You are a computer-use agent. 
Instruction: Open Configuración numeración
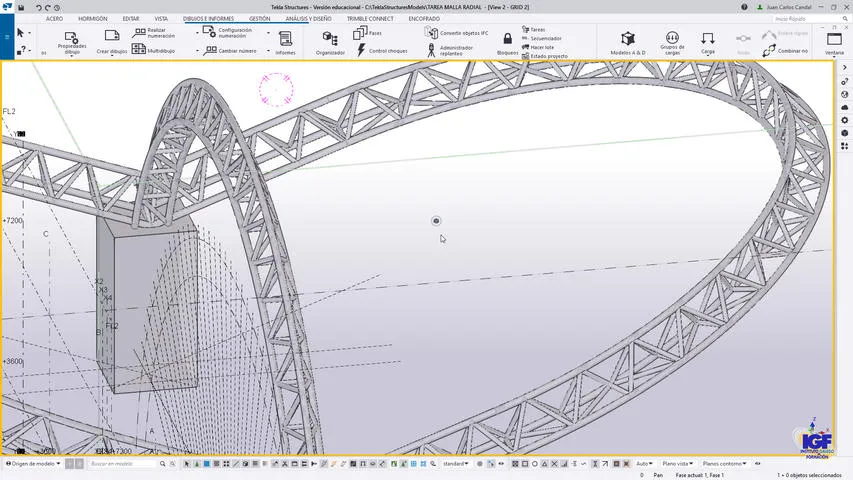coord(227,33)
